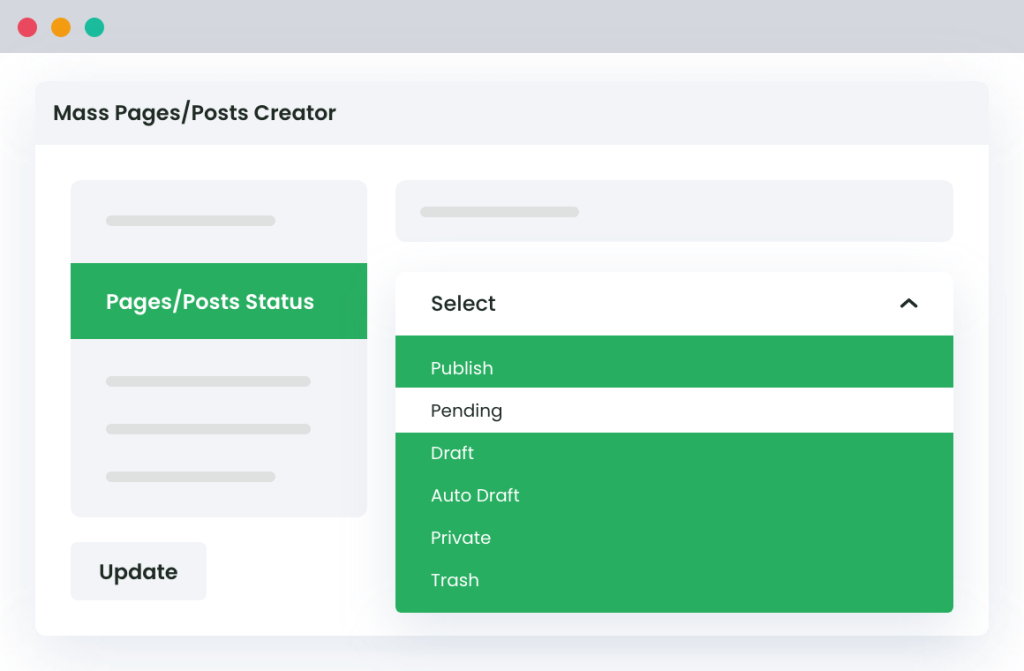Choose Trash from the status list
Viewport: 1024px width, 671px height.
click(x=674, y=580)
